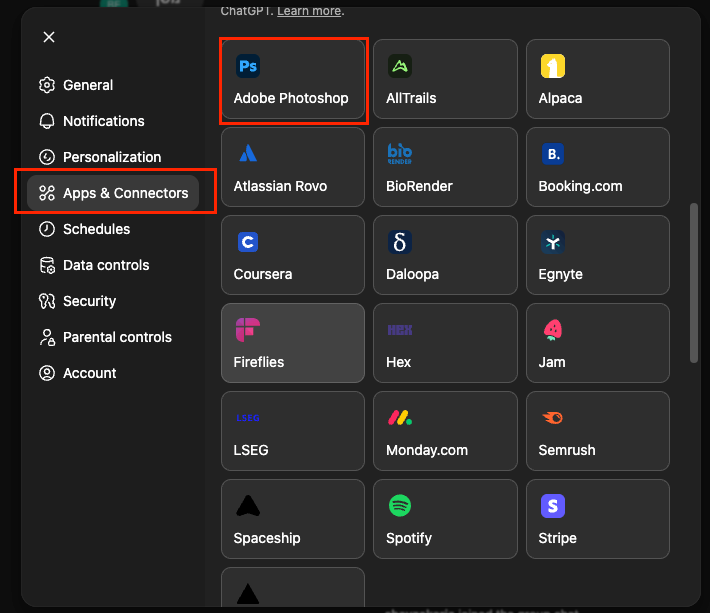The width and height of the screenshot is (710, 613).
Task: Click the Account person icon
Action: pyautogui.click(x=47, y=373)
